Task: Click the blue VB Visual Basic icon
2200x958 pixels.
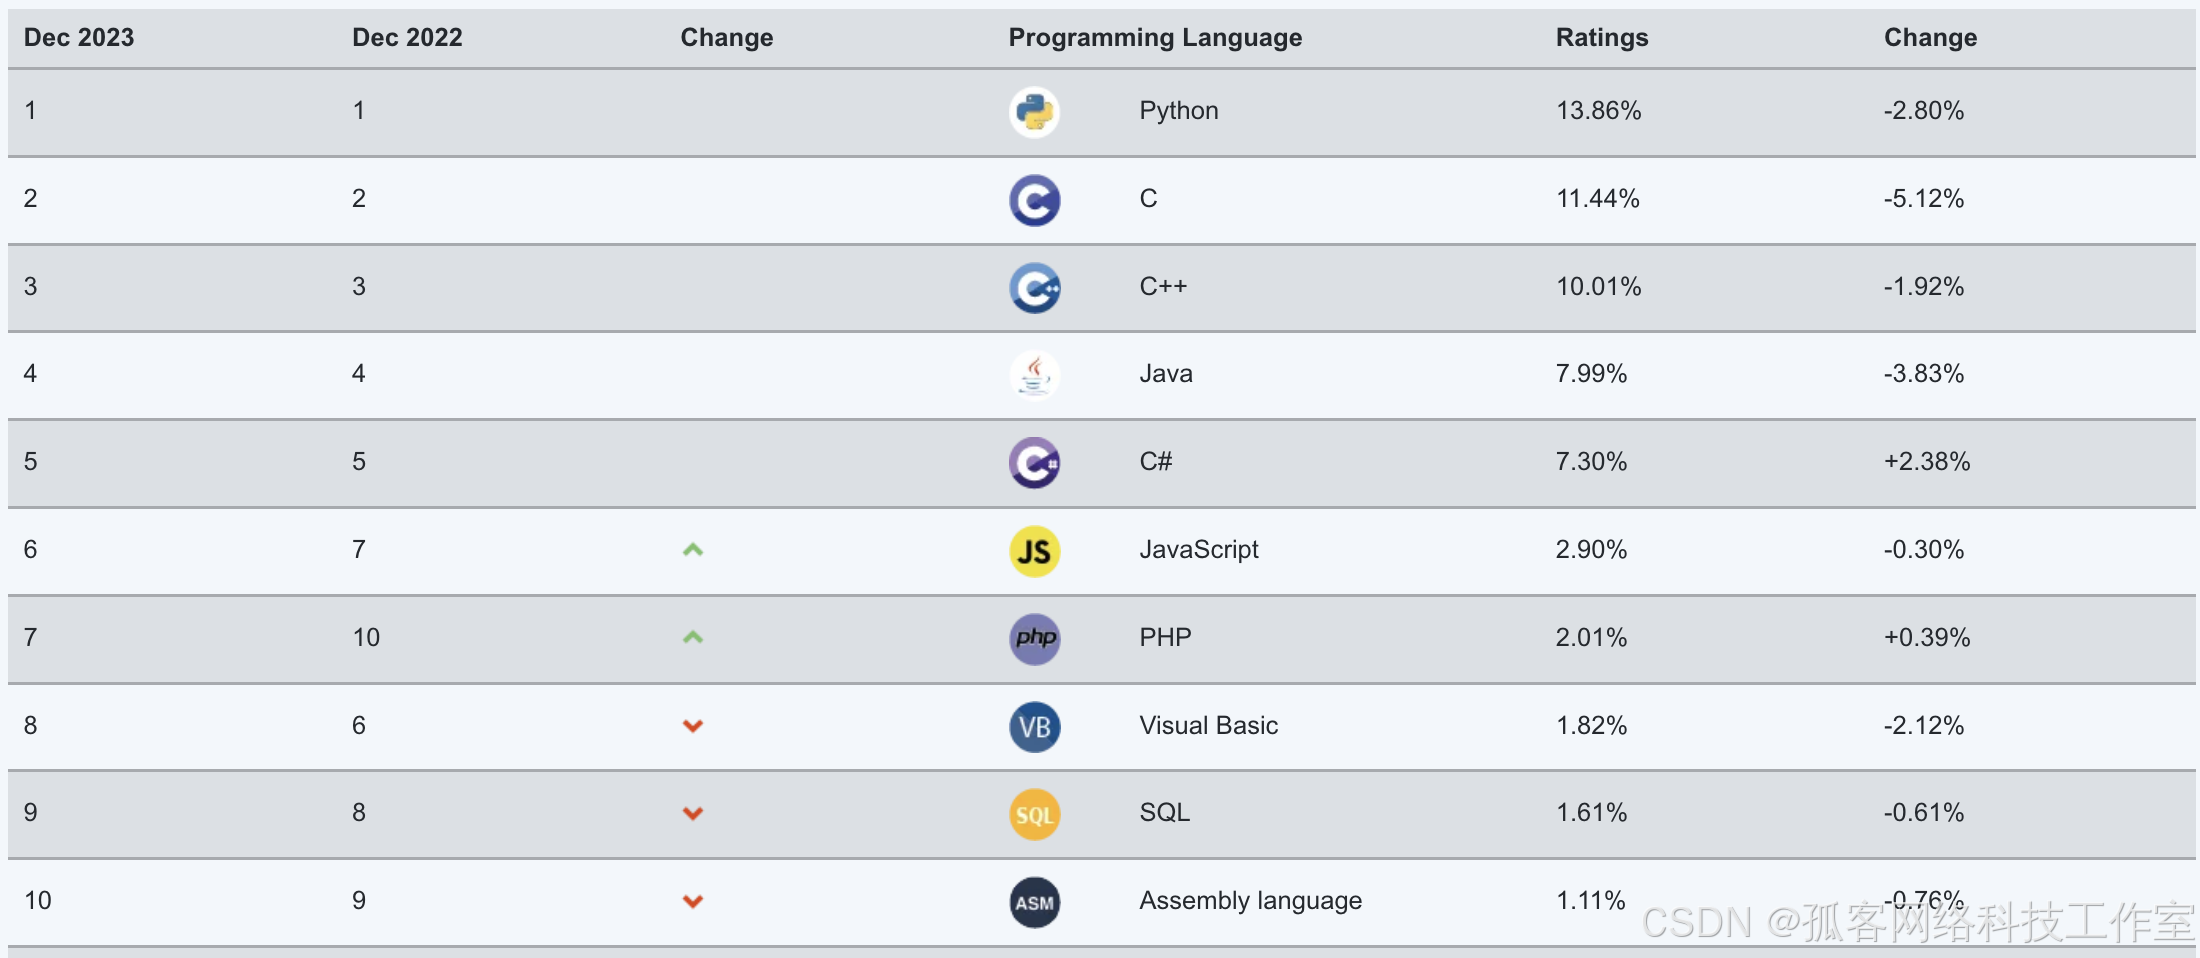Action: 1034,727
